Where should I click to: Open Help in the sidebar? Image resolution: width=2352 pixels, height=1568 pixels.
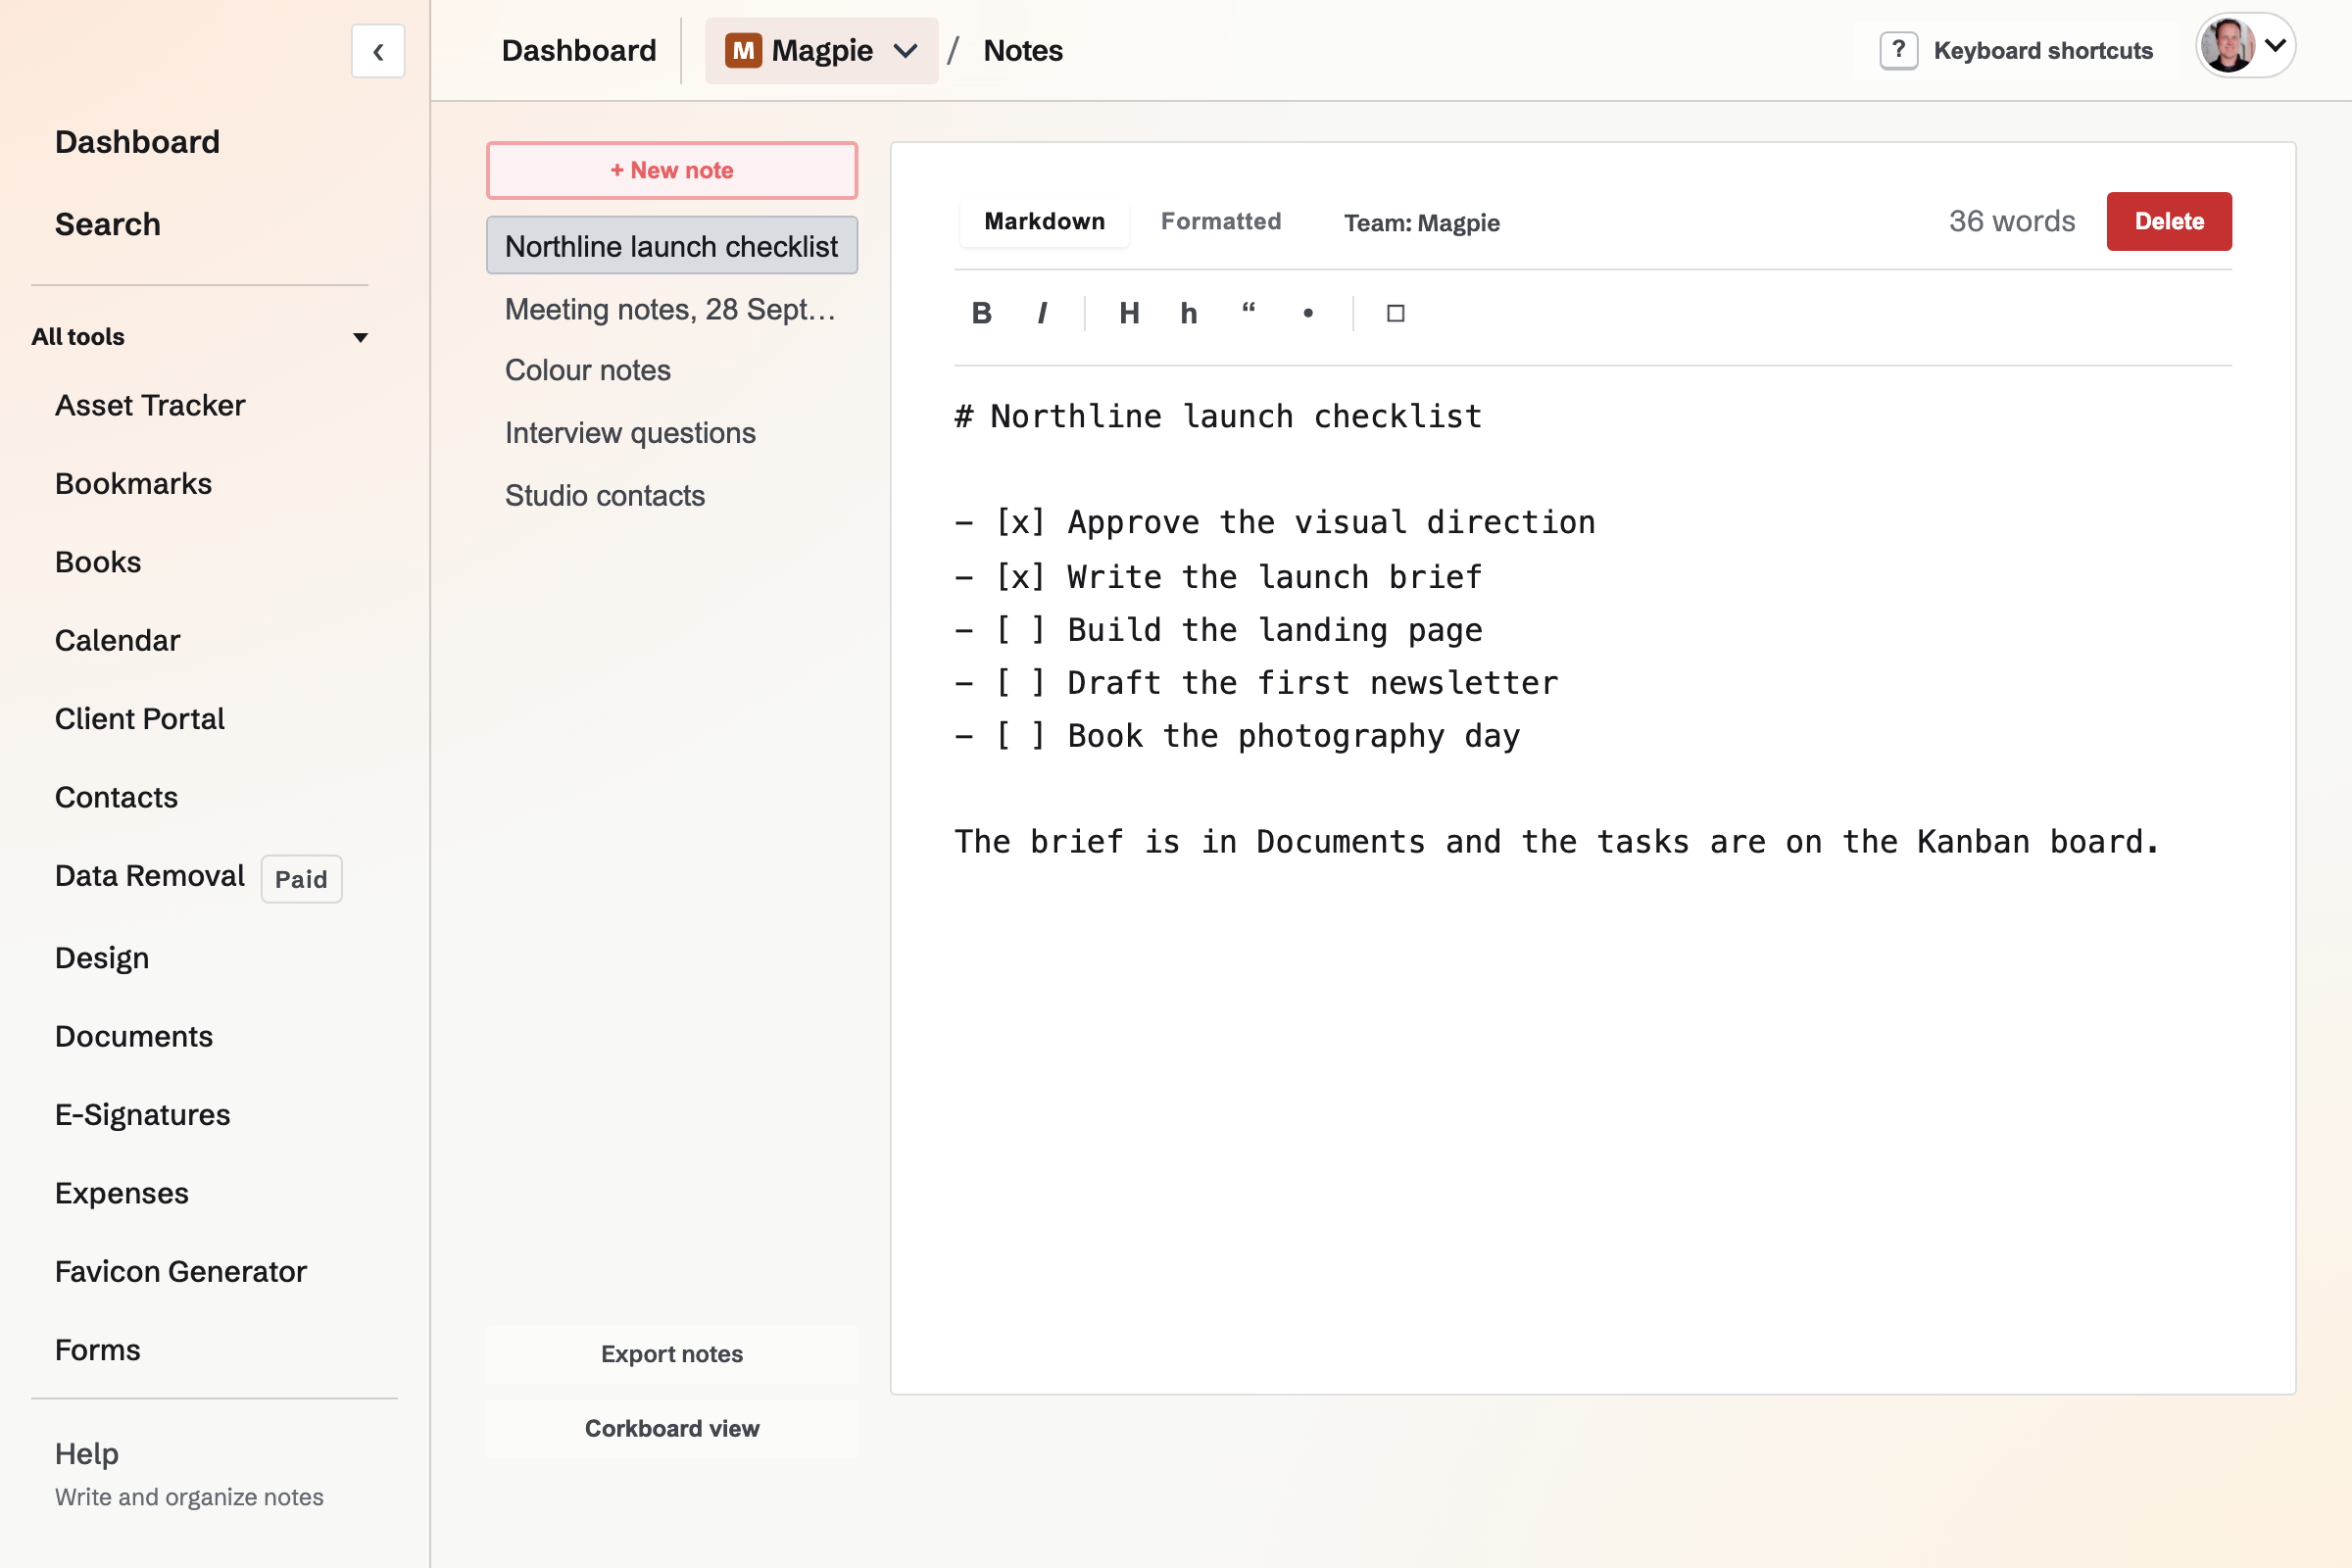pos(86,1453)
